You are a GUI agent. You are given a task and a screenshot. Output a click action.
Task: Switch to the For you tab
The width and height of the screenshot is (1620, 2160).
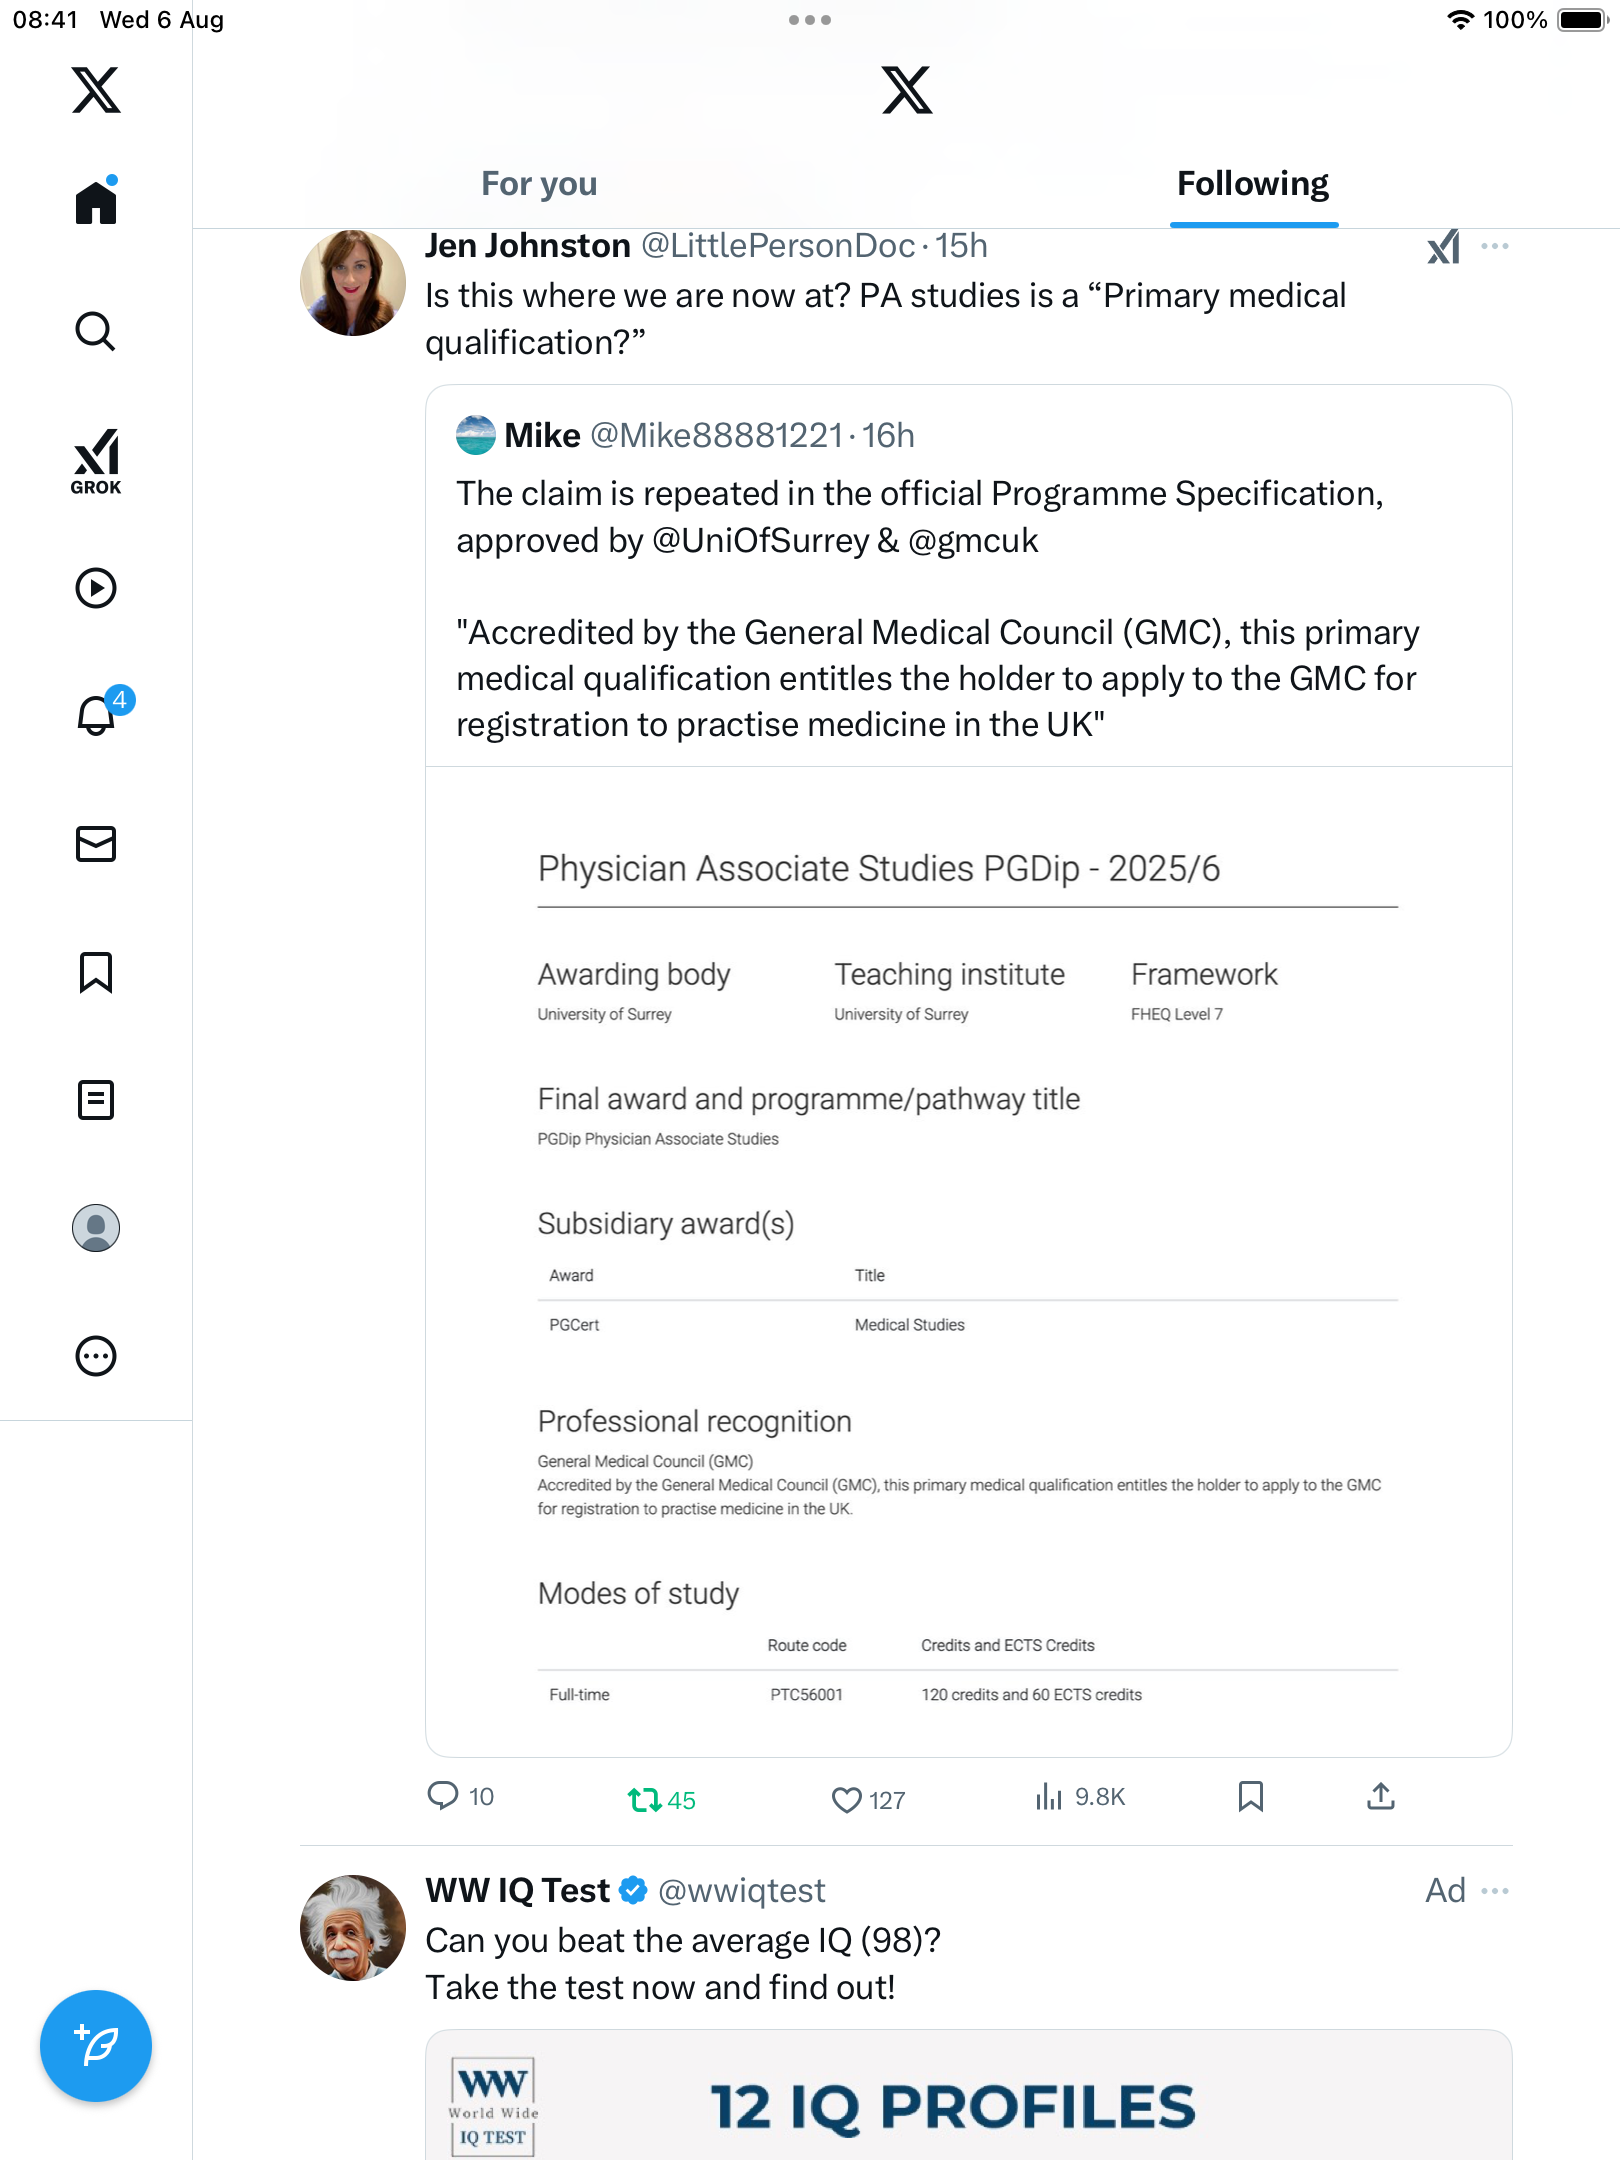[539, 184]
